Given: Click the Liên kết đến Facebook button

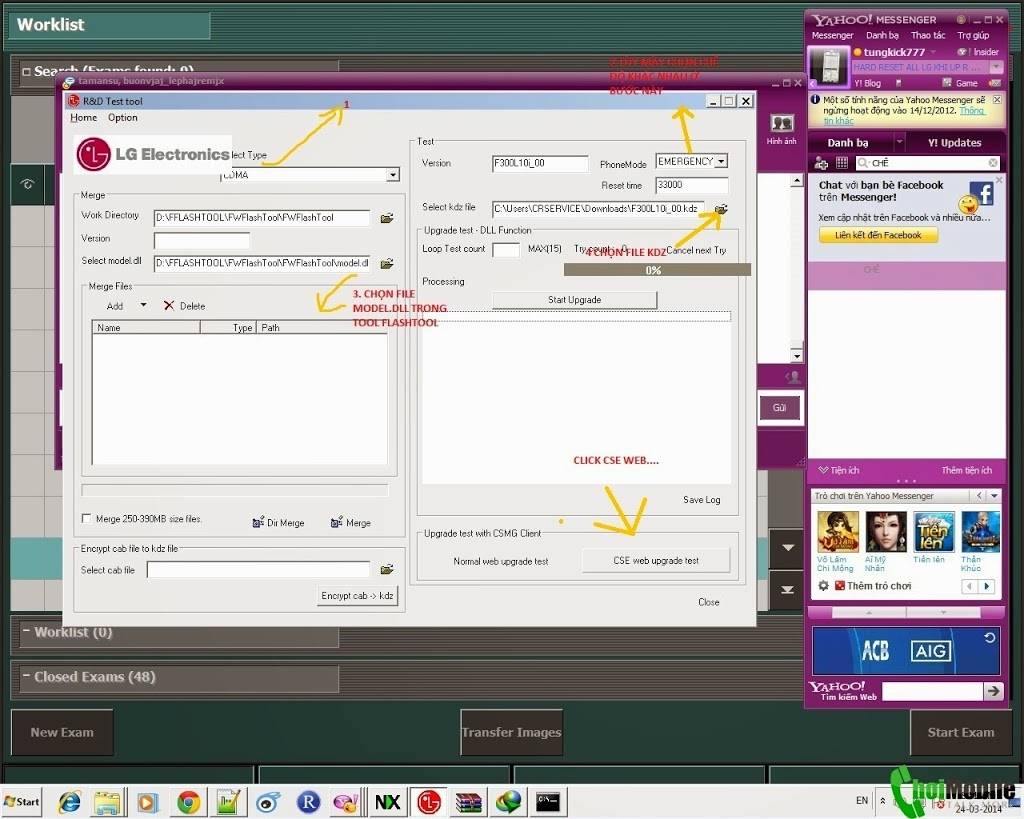Looking at the screenshot, I should [878, 235].
